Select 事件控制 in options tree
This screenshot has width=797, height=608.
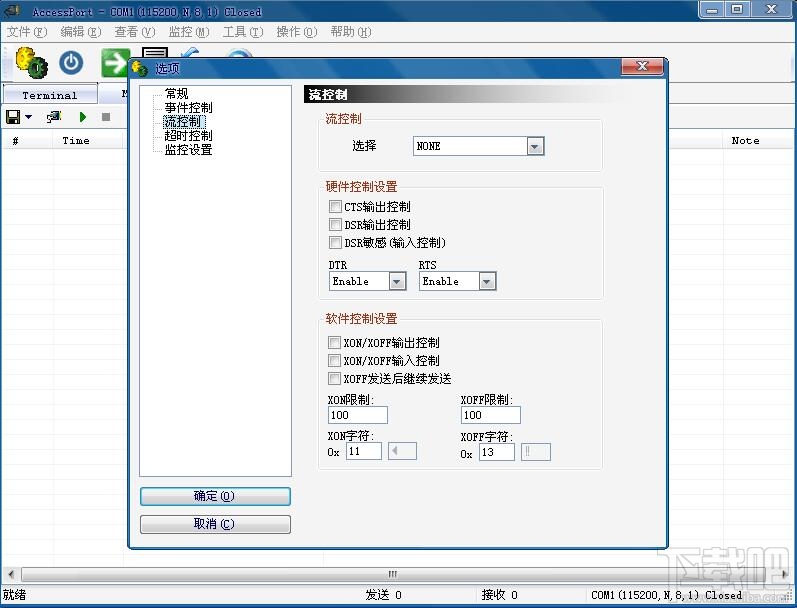(x=188, y=108)
